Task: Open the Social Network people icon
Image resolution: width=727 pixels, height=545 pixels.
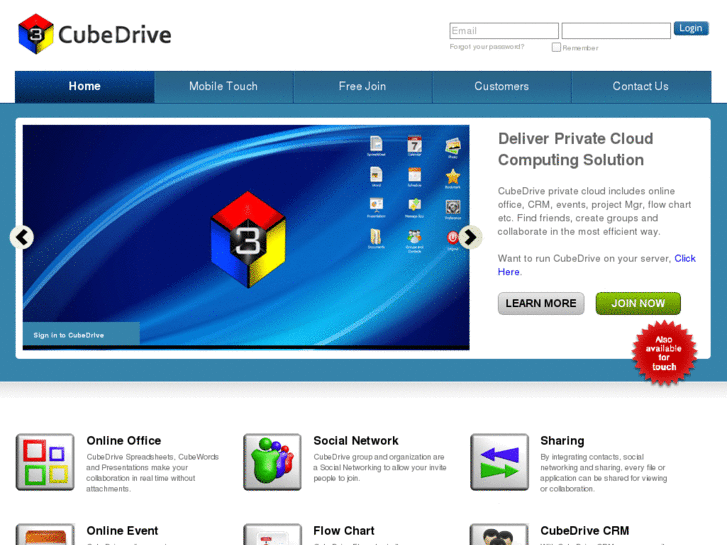Action: coord(272,462)
